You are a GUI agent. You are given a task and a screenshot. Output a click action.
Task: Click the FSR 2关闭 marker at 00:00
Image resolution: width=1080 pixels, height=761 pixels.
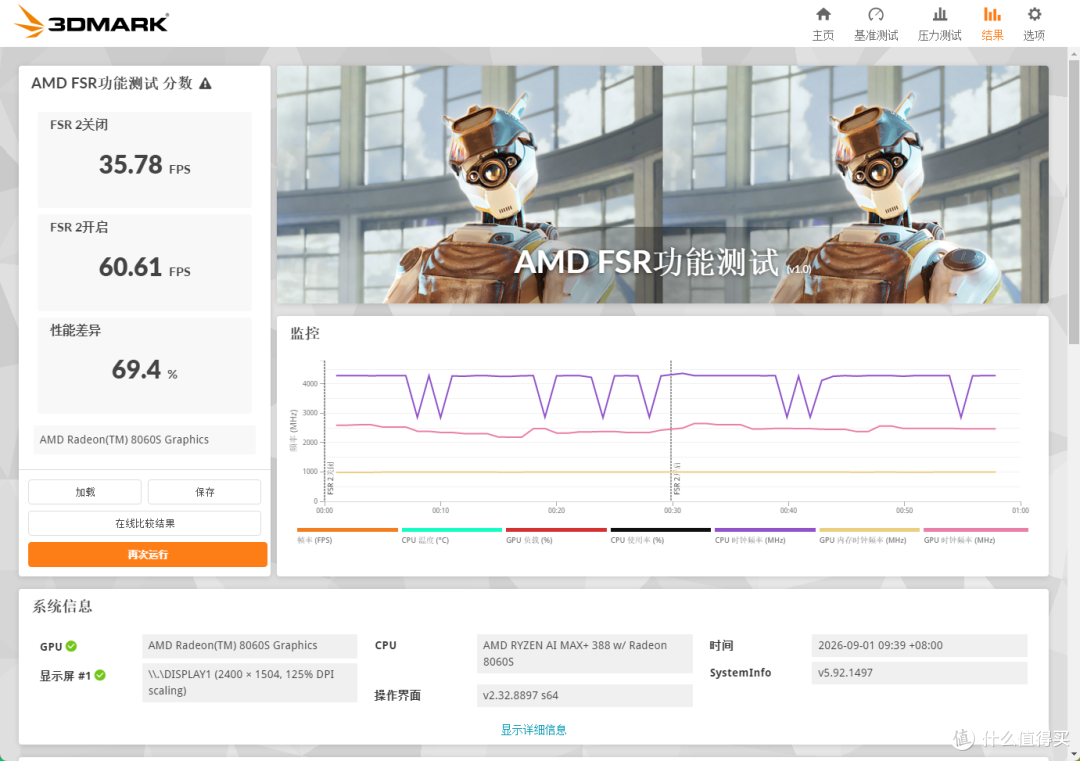tap(331, 478)
